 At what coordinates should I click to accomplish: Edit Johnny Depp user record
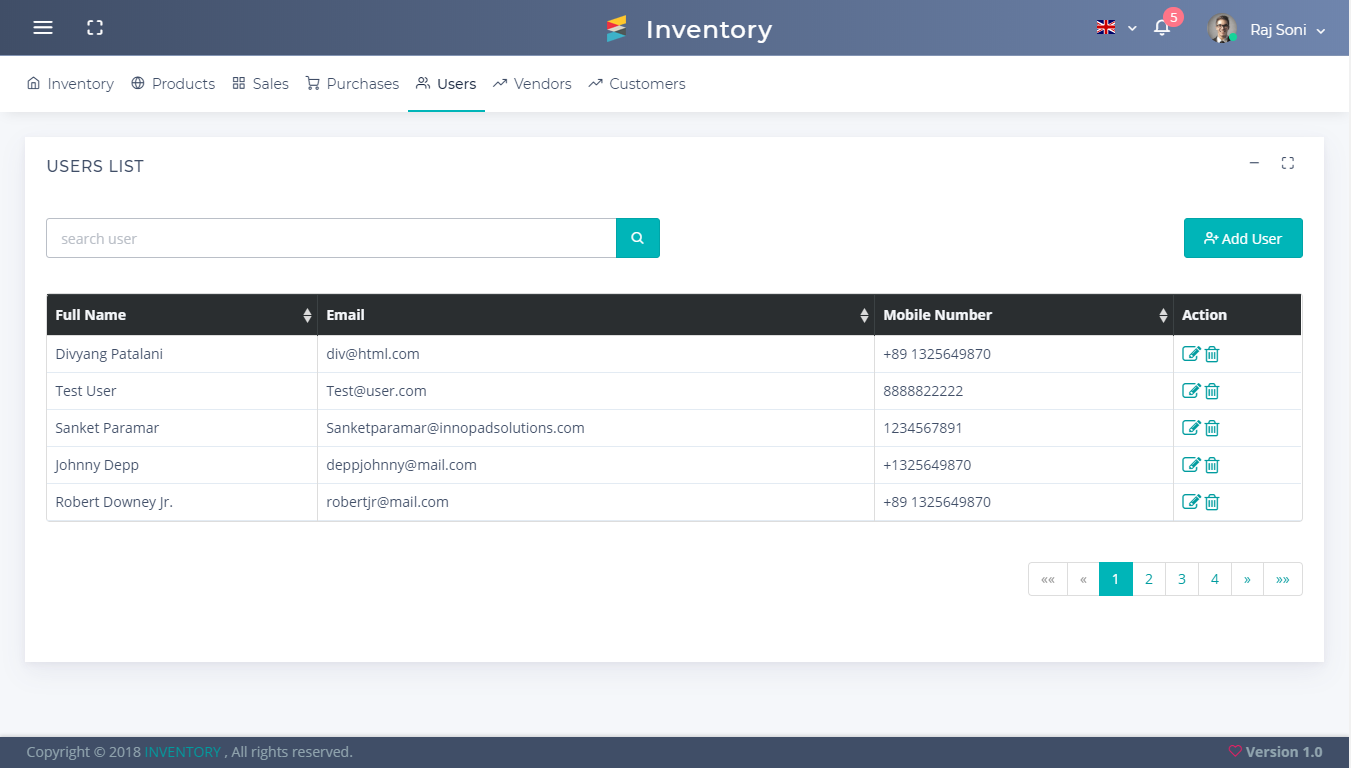point(1190,465)
